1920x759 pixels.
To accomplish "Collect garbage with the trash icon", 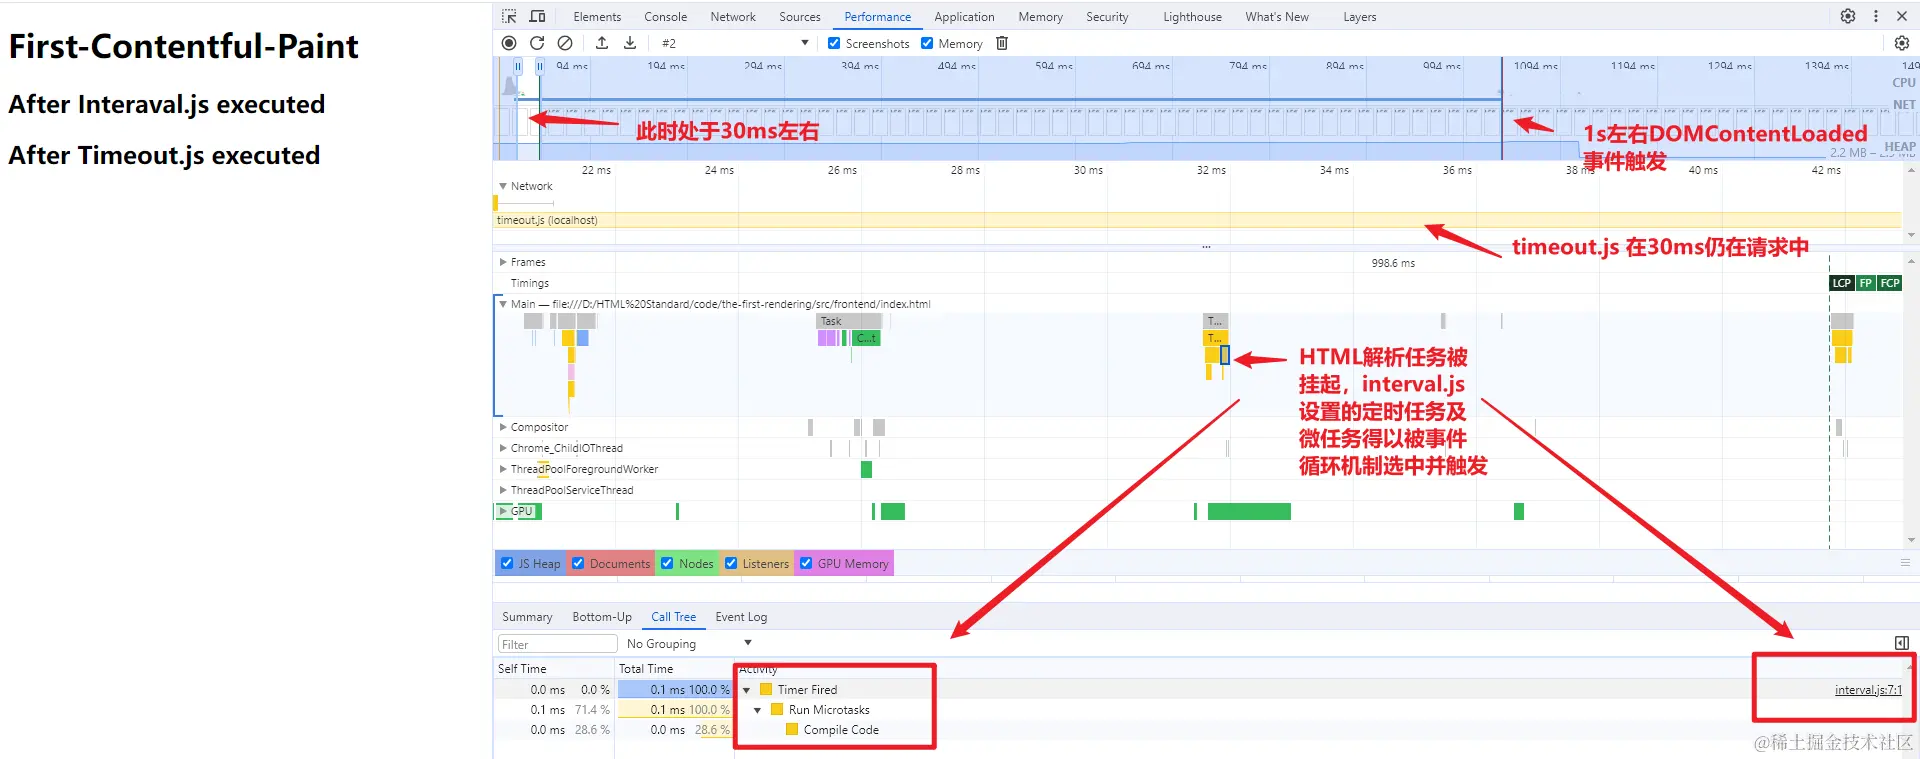I will coord(1002,43).
